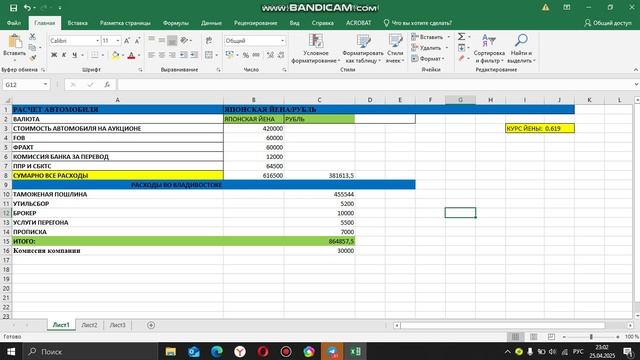Switch to the Лист2 sheet tab
This screenshot has width=640, height=360.
[89, 325]
